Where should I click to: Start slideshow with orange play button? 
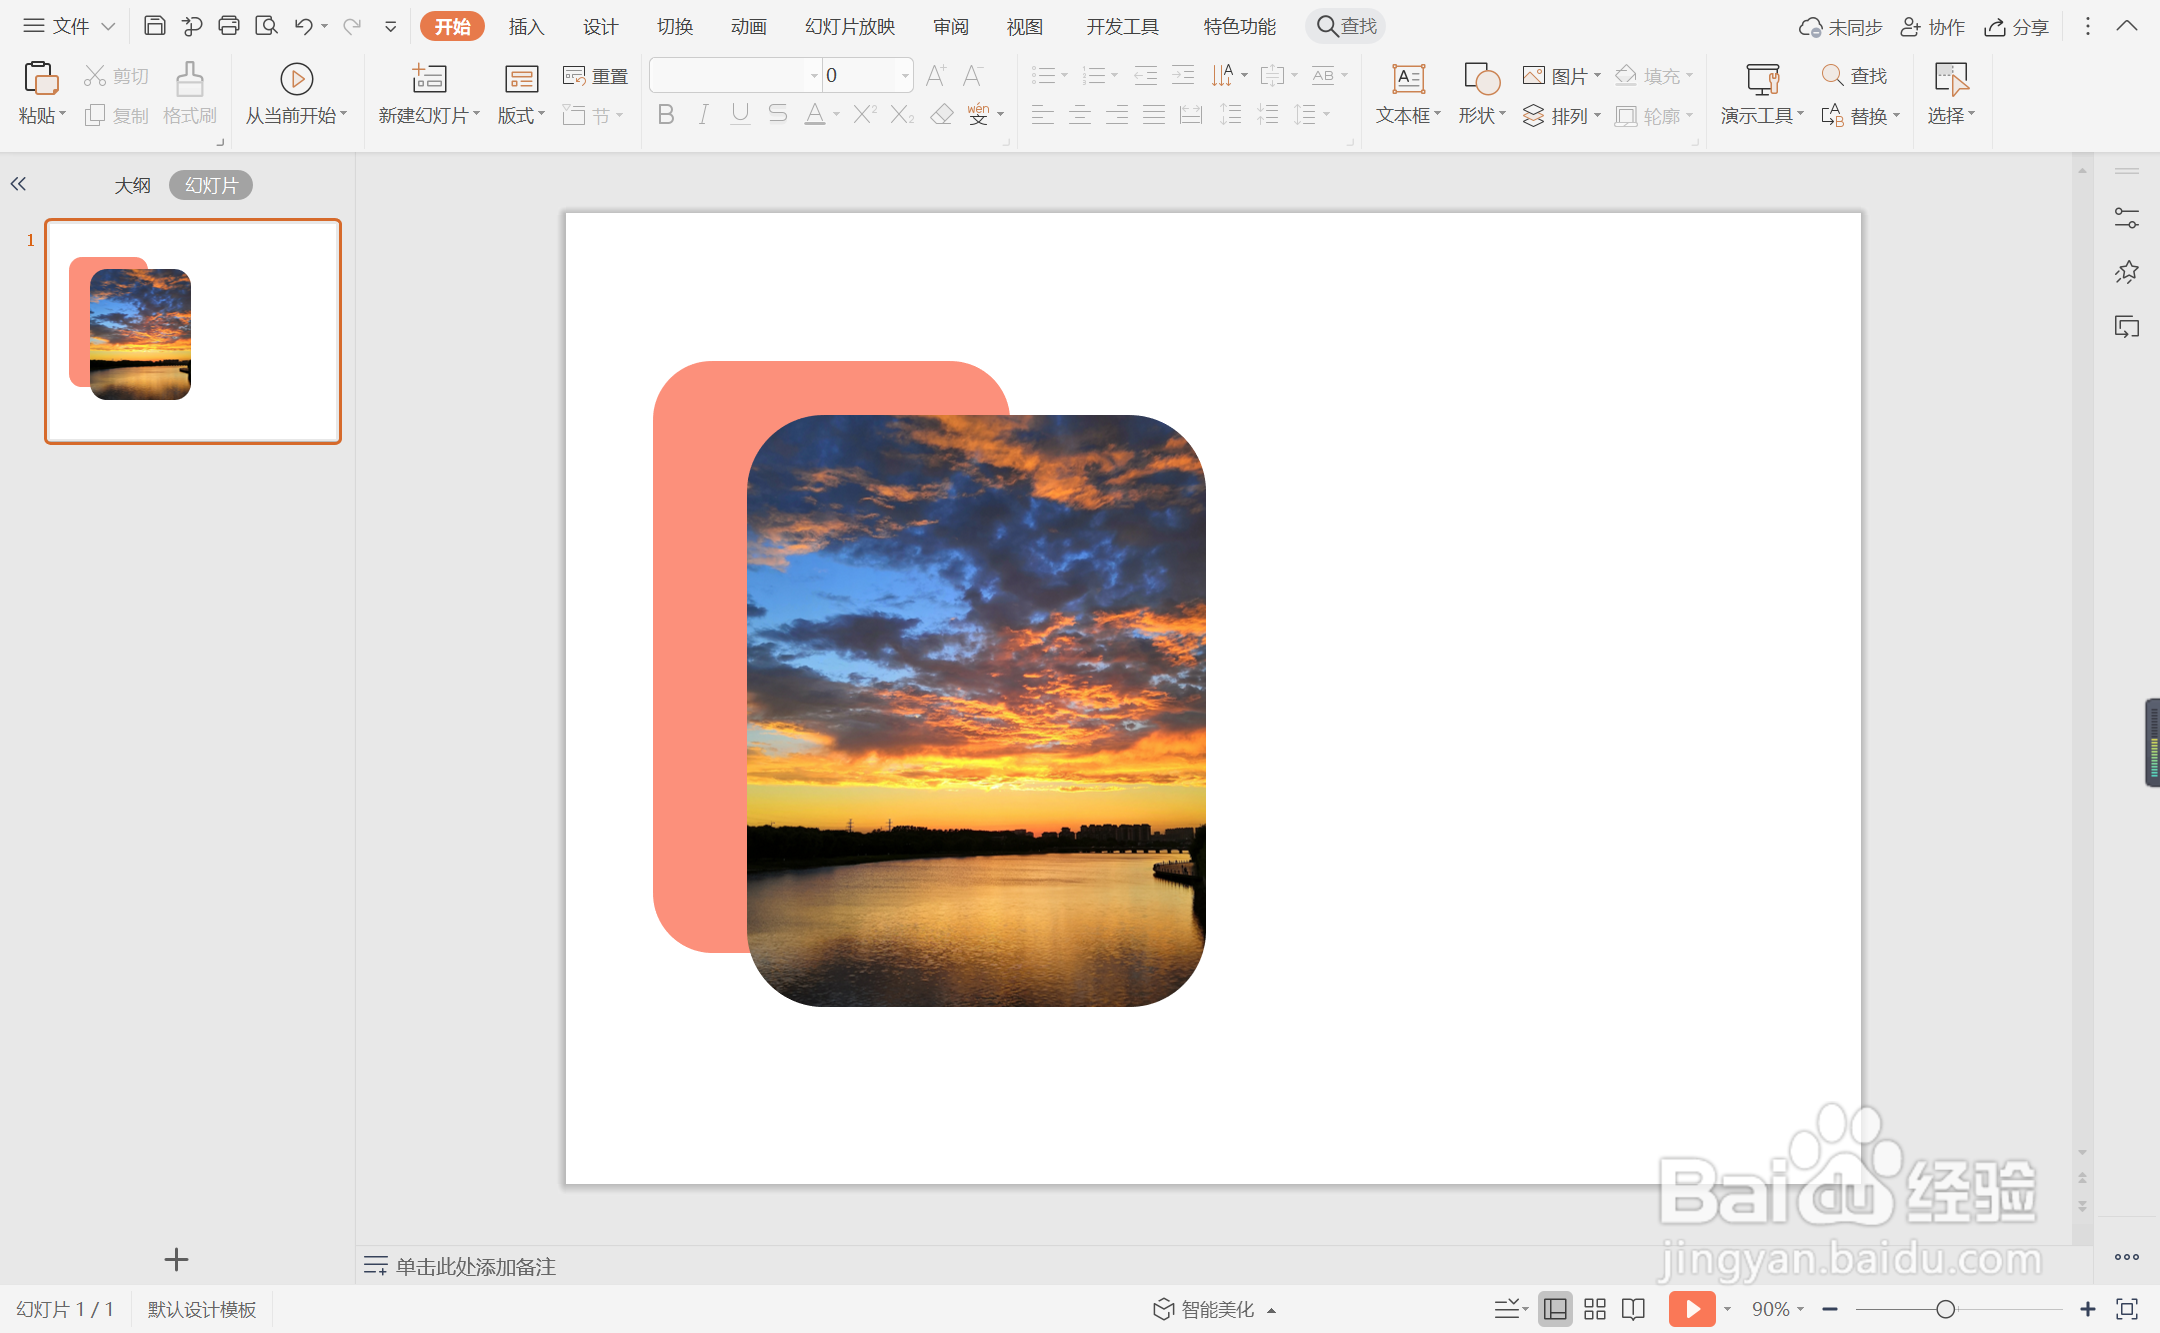pyautogui.click(x=1692, y=1309)
